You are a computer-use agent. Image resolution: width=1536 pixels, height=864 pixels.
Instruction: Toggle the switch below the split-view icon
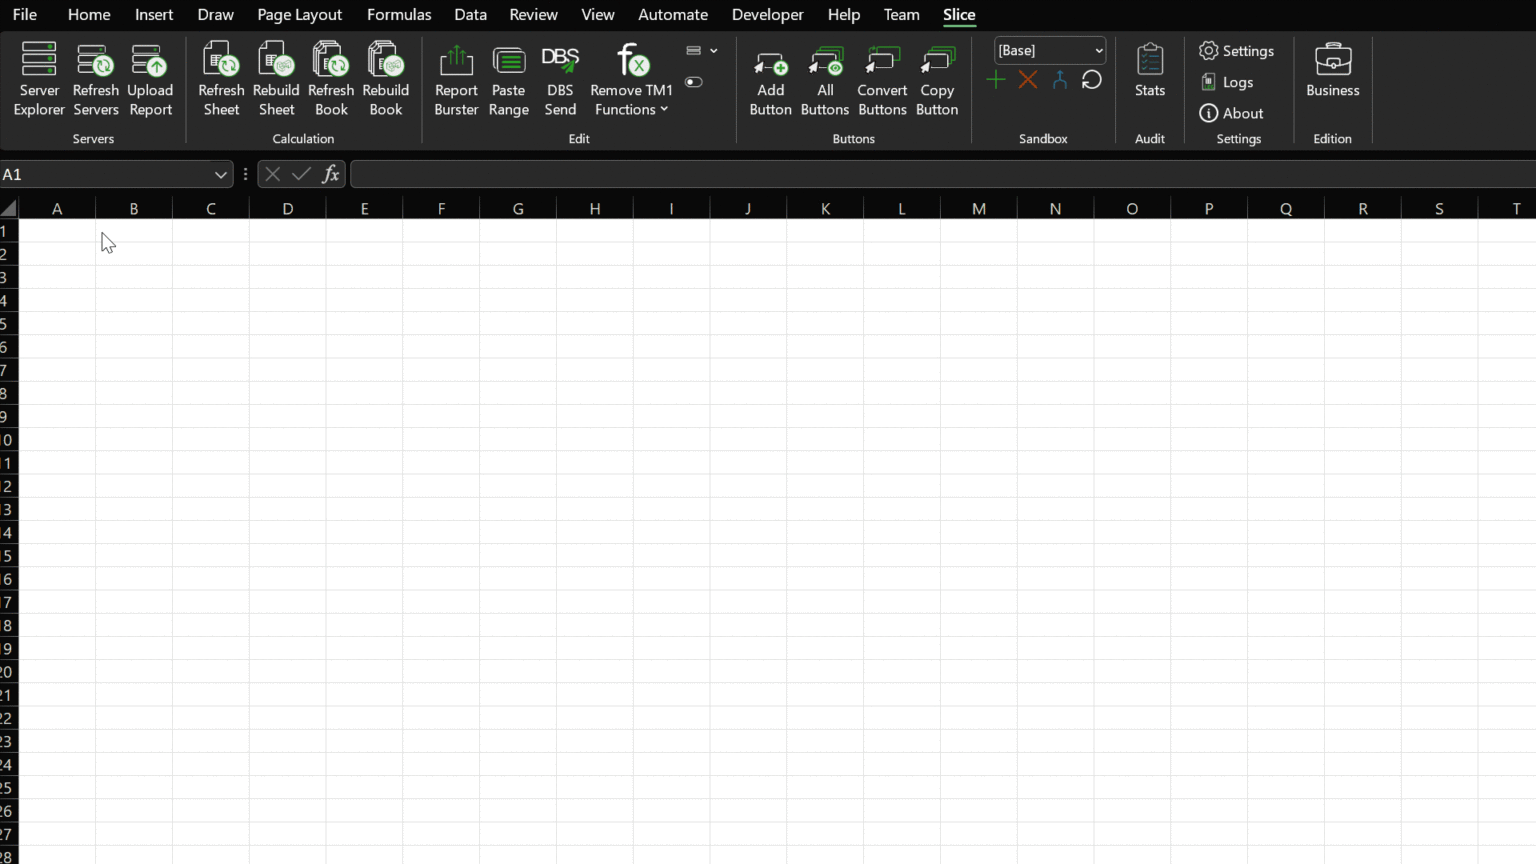tap(694, 82)
